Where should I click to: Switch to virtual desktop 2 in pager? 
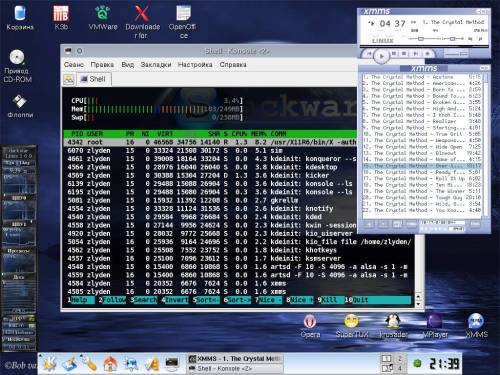pos(399,359)
